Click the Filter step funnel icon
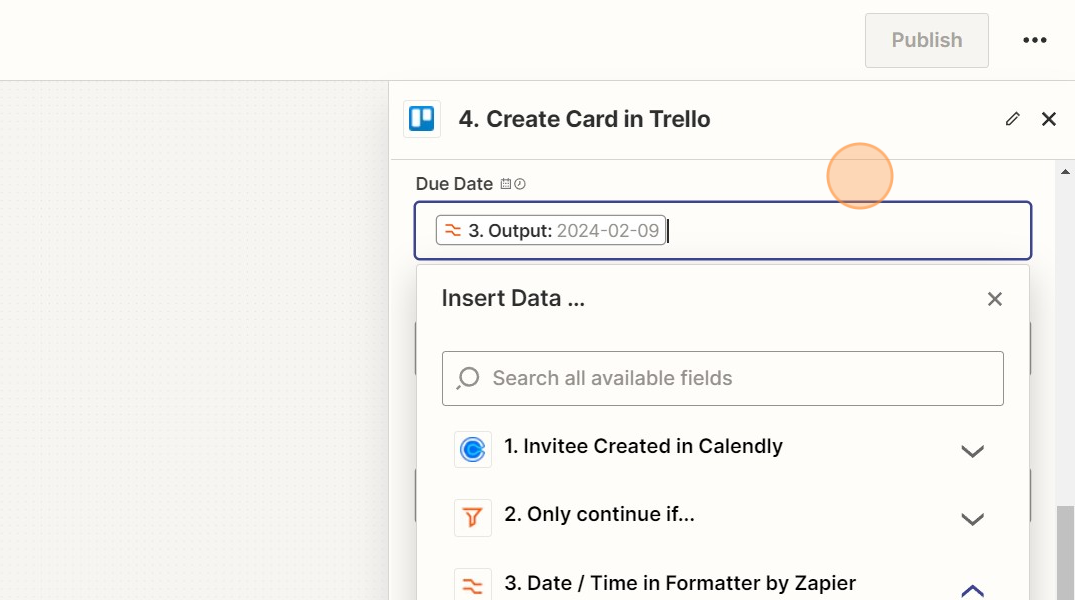Screen dimensions: 1075x600 (472, 518)
